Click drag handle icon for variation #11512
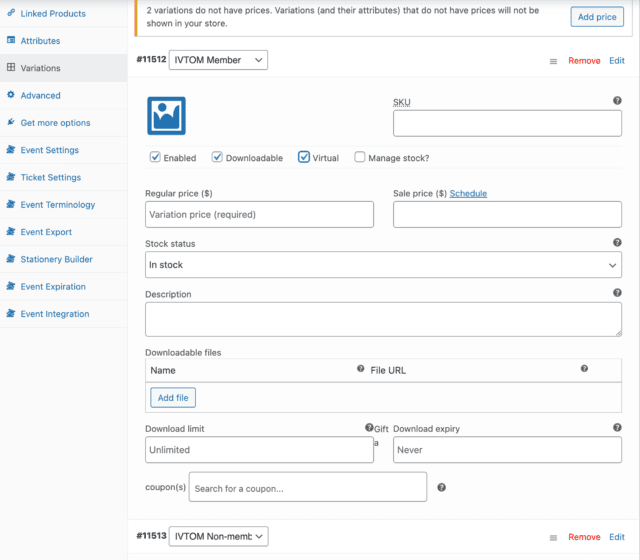640x560 pixels. coord(553,61)
